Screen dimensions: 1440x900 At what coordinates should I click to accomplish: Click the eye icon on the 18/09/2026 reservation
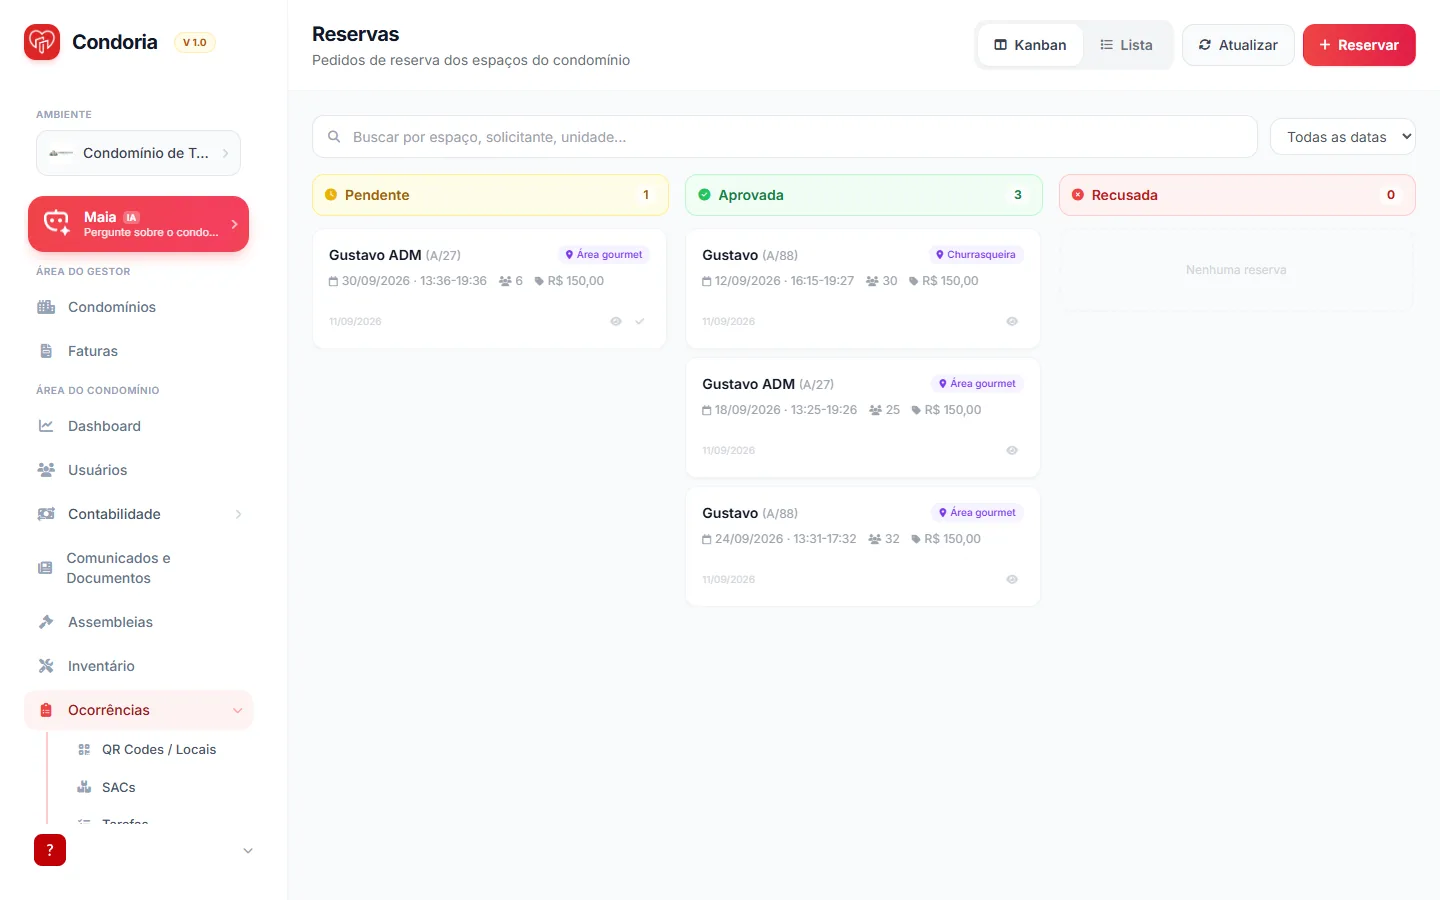click(x=1012, y=450)
